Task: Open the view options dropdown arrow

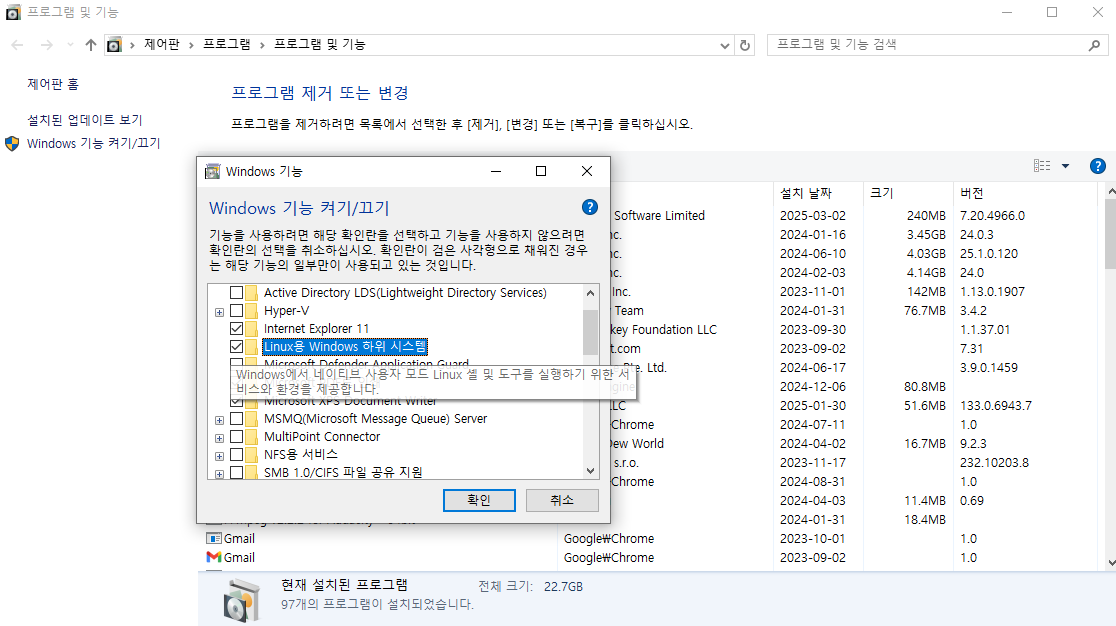Action: pyautogui.click(x=1065, y=166)
